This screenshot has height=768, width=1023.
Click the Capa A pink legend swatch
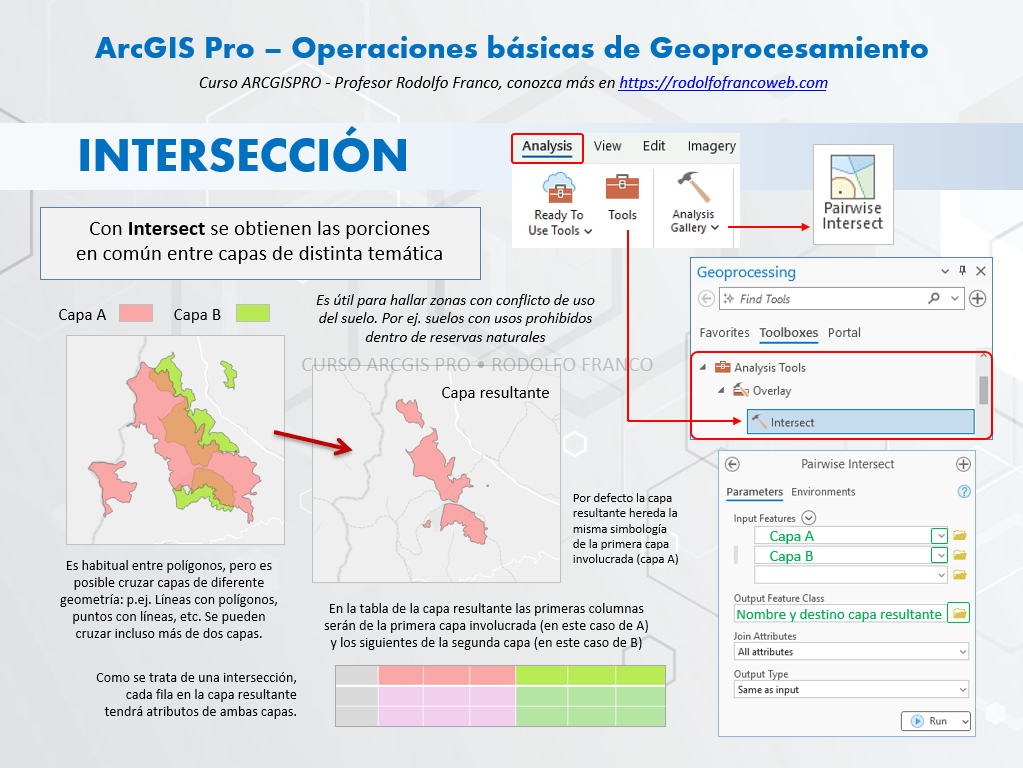point(135,314)
